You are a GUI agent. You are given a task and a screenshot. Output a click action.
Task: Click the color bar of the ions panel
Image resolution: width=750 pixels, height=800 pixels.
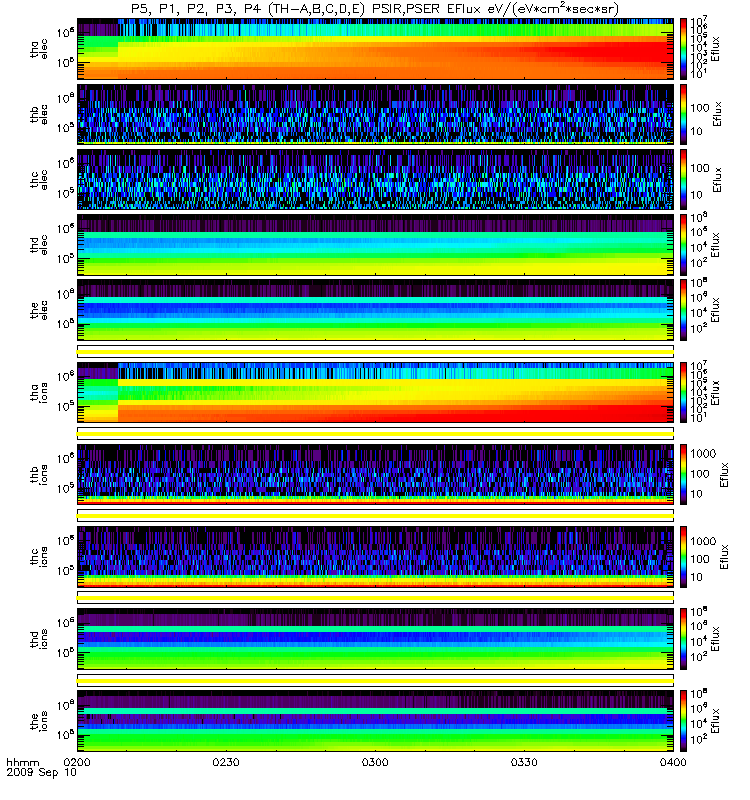pos(683,721)
